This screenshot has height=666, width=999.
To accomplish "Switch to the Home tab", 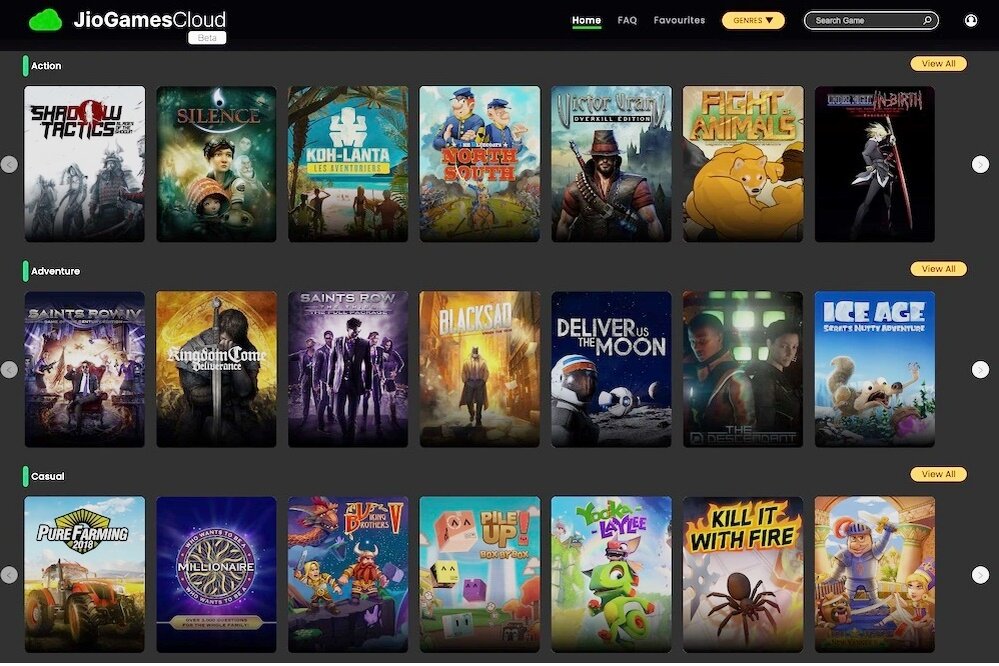I will (586, 20).
